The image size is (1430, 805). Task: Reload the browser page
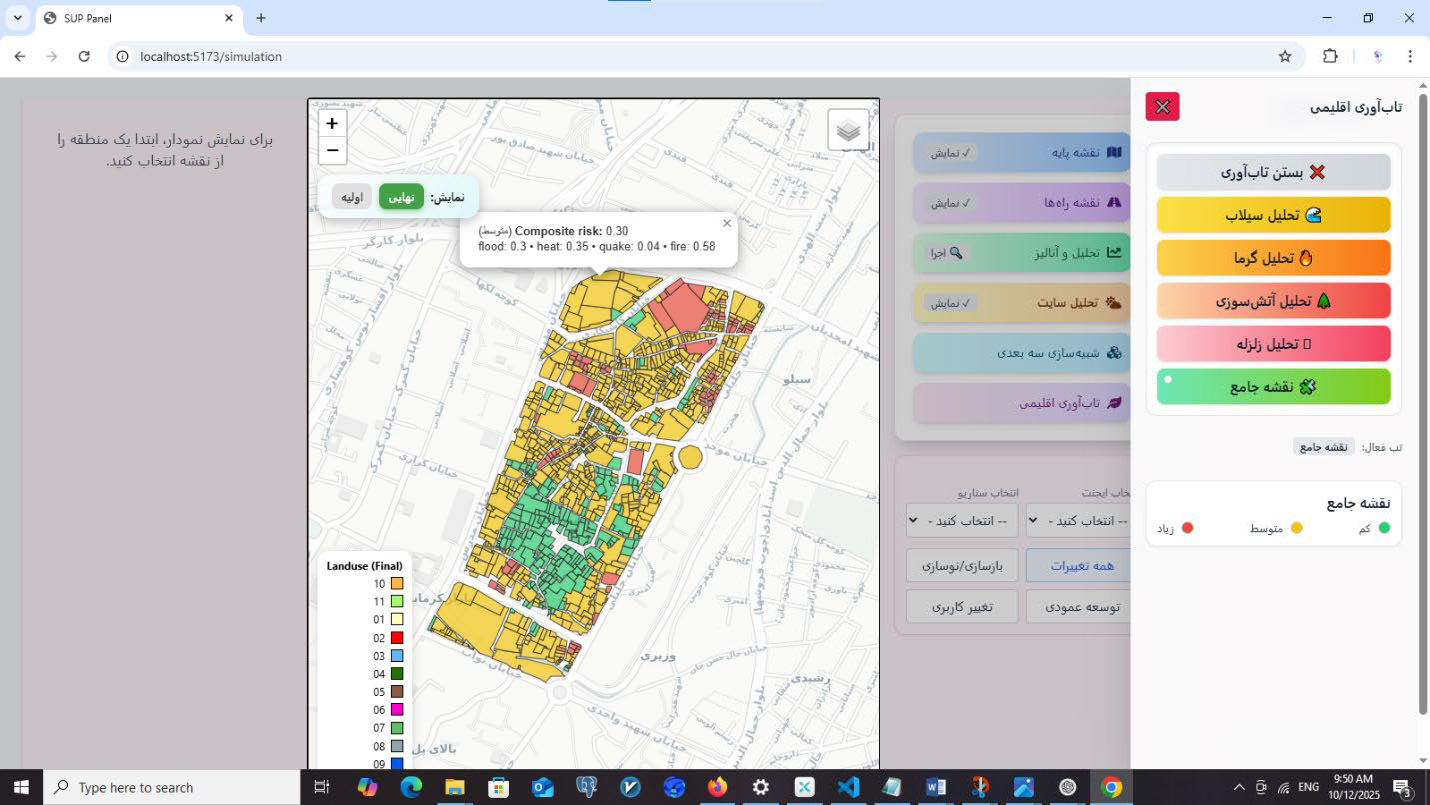point(84,57)
